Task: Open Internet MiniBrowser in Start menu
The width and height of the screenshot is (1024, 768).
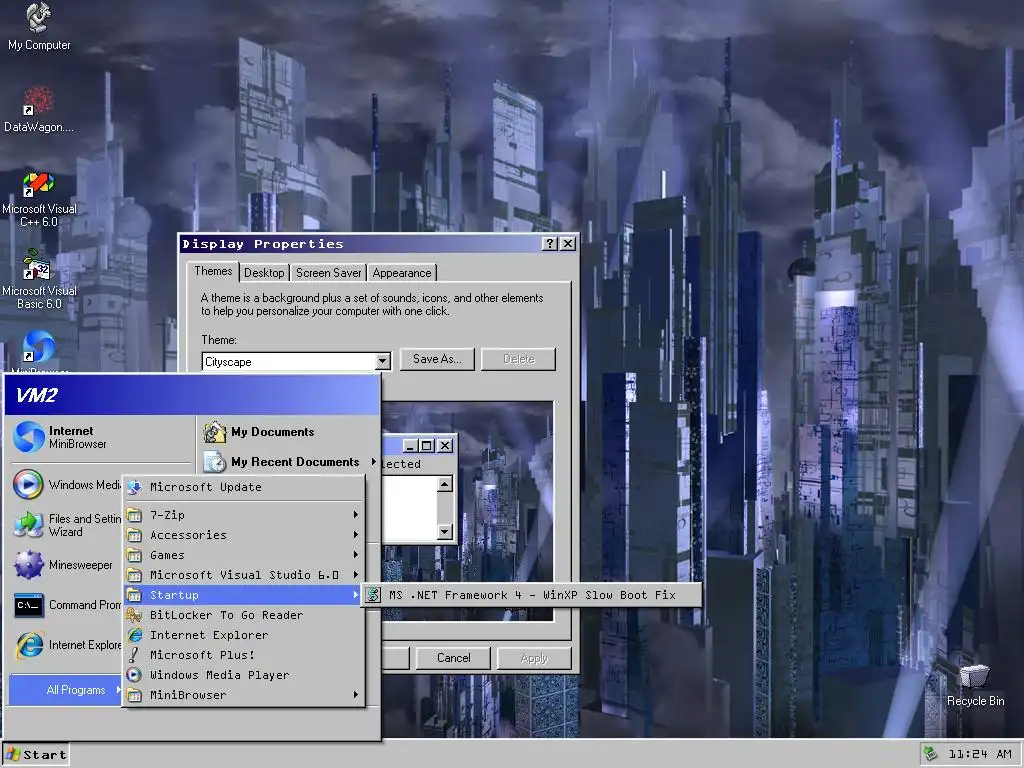Action: pyautogui.click(x=101, y=437)
